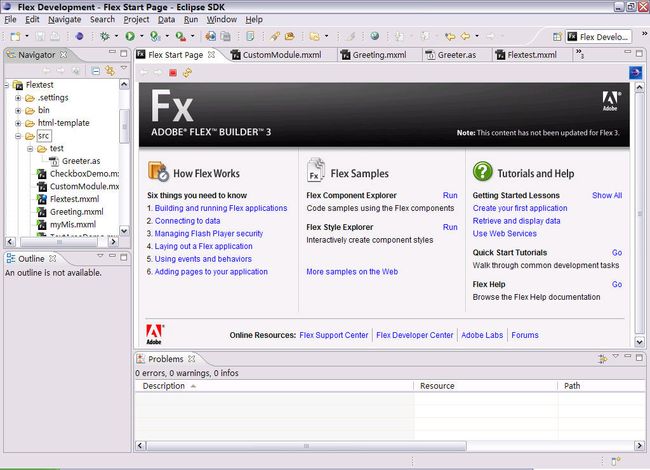The height and width of the screenshot is (470, 650).
Task: Open dropdown next to Run icon
Action: coord(142,36)
